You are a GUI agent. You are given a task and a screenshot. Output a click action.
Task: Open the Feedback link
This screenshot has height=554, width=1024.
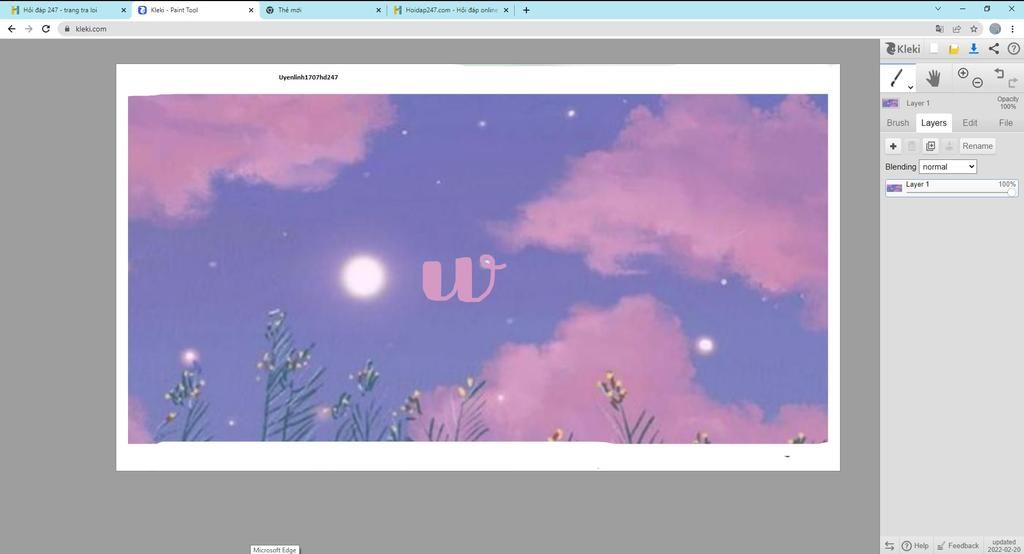click(x=957, y=546)
